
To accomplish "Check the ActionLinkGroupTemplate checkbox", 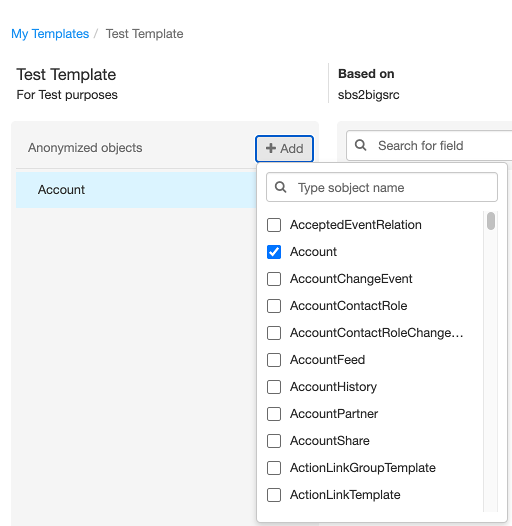I will click(274, 468).
